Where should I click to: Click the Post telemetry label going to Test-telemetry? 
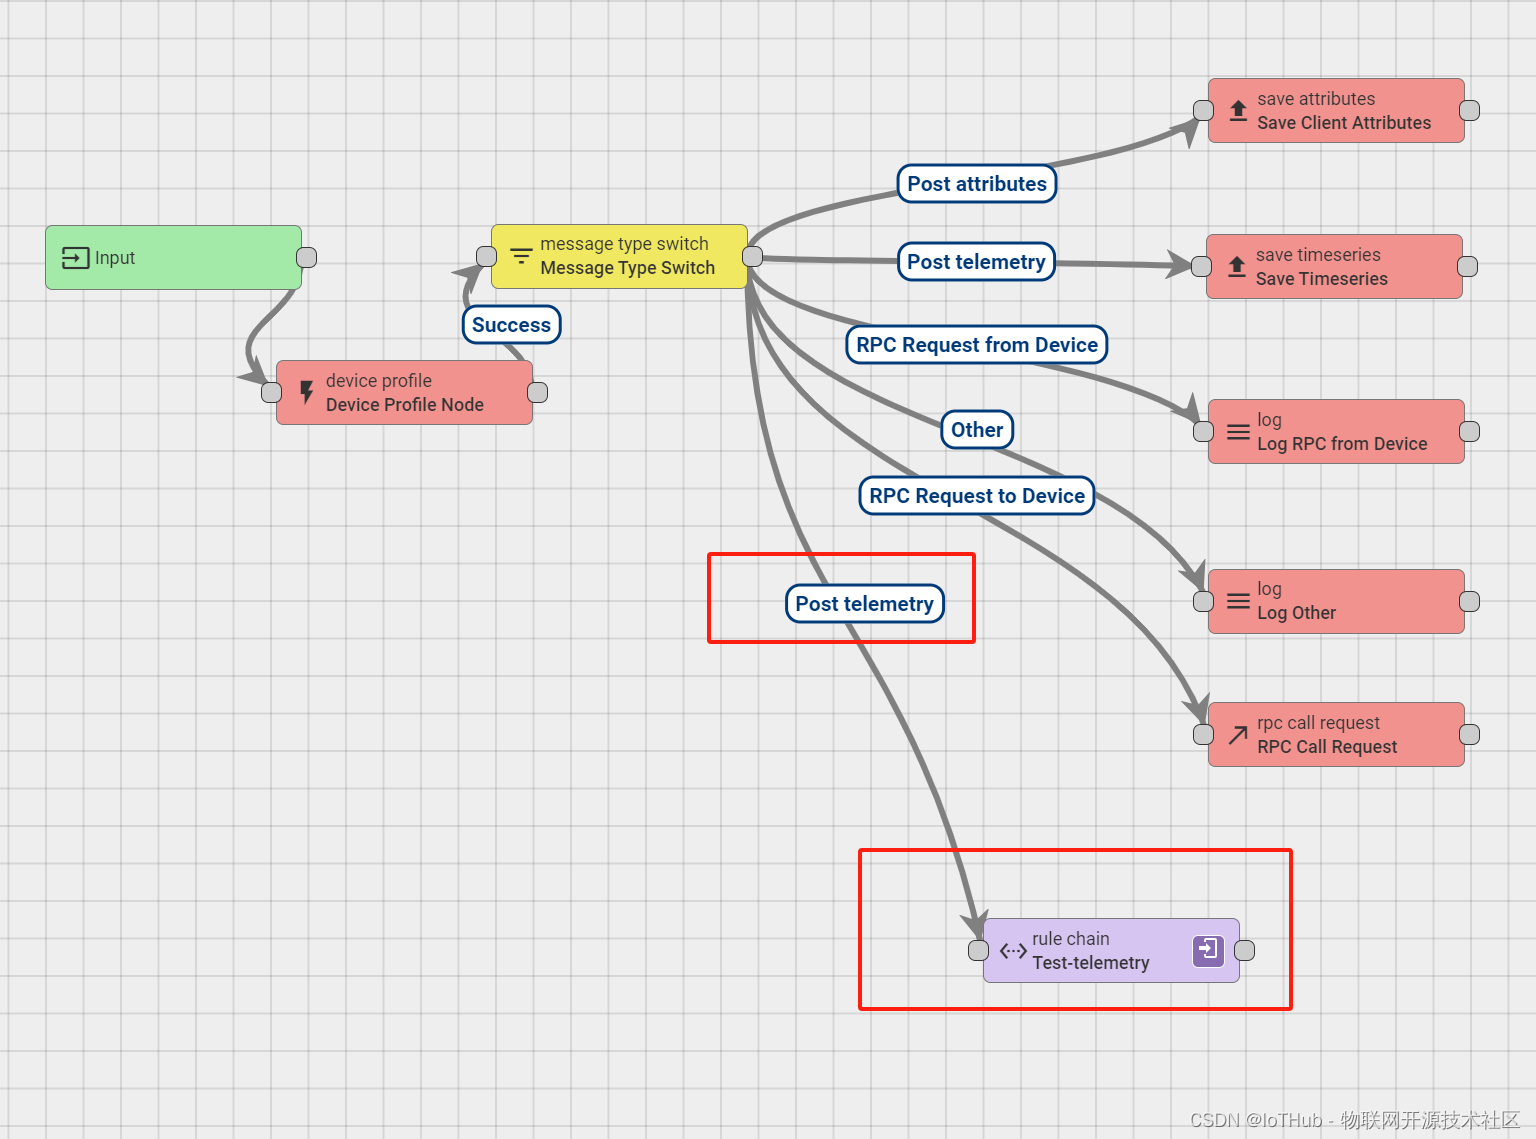click(x=865, y=604)
